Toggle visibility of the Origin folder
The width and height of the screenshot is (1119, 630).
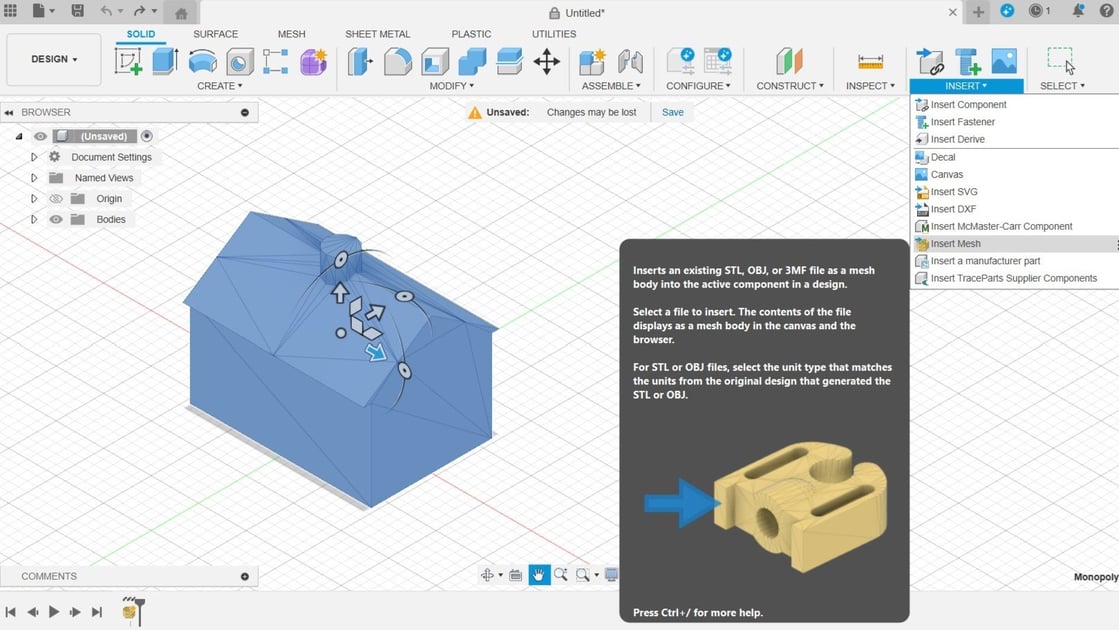pyautogui.click(x=55, y=198)
